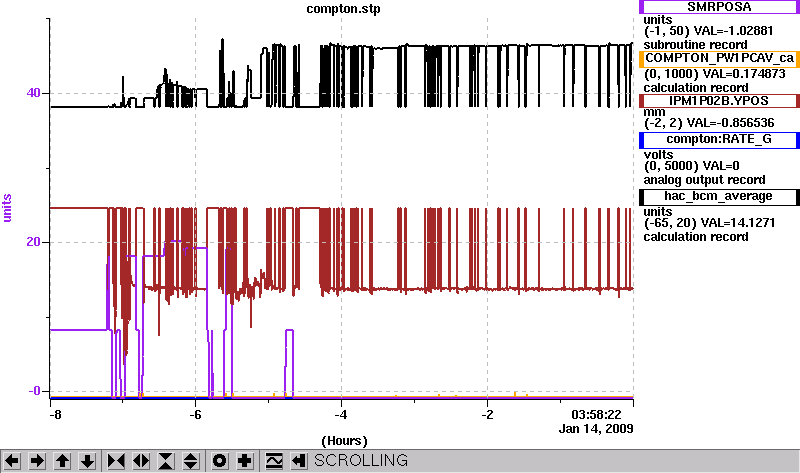Click the outward-pointing horizontal triangles zoom icon
The image size is (800, 473).
point(141,461)
